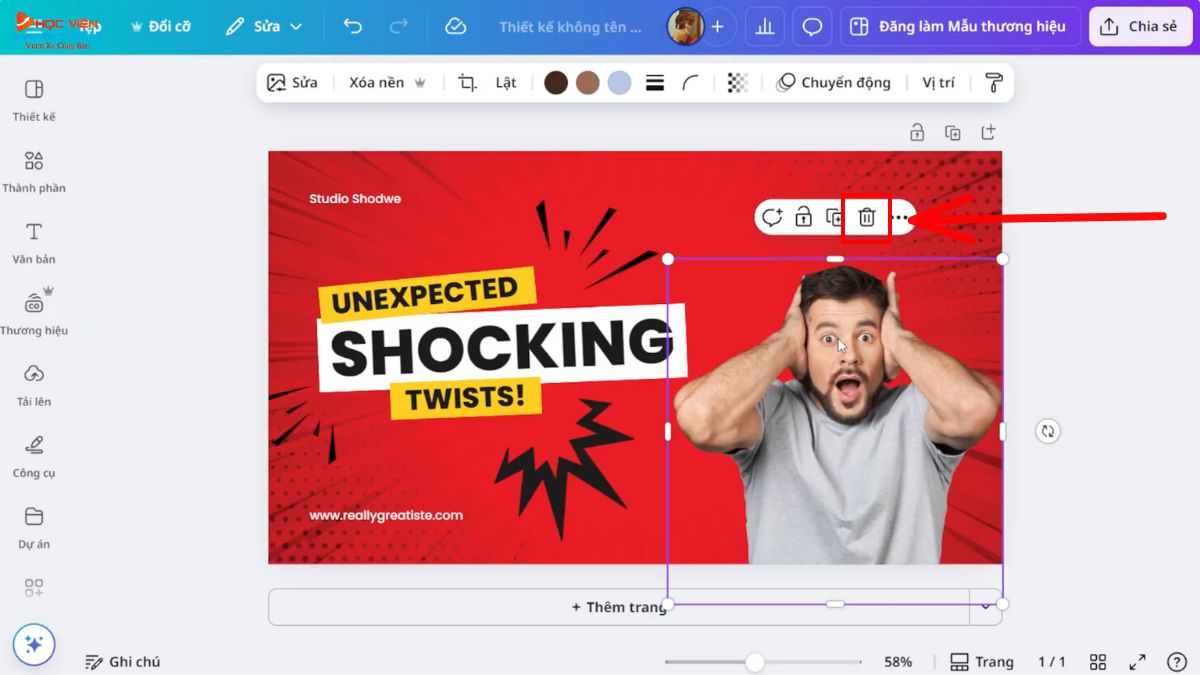This screenshot has height=675, width=1200.
Task: Click Xóa nền background remover
Action: (x=387, y=83)
